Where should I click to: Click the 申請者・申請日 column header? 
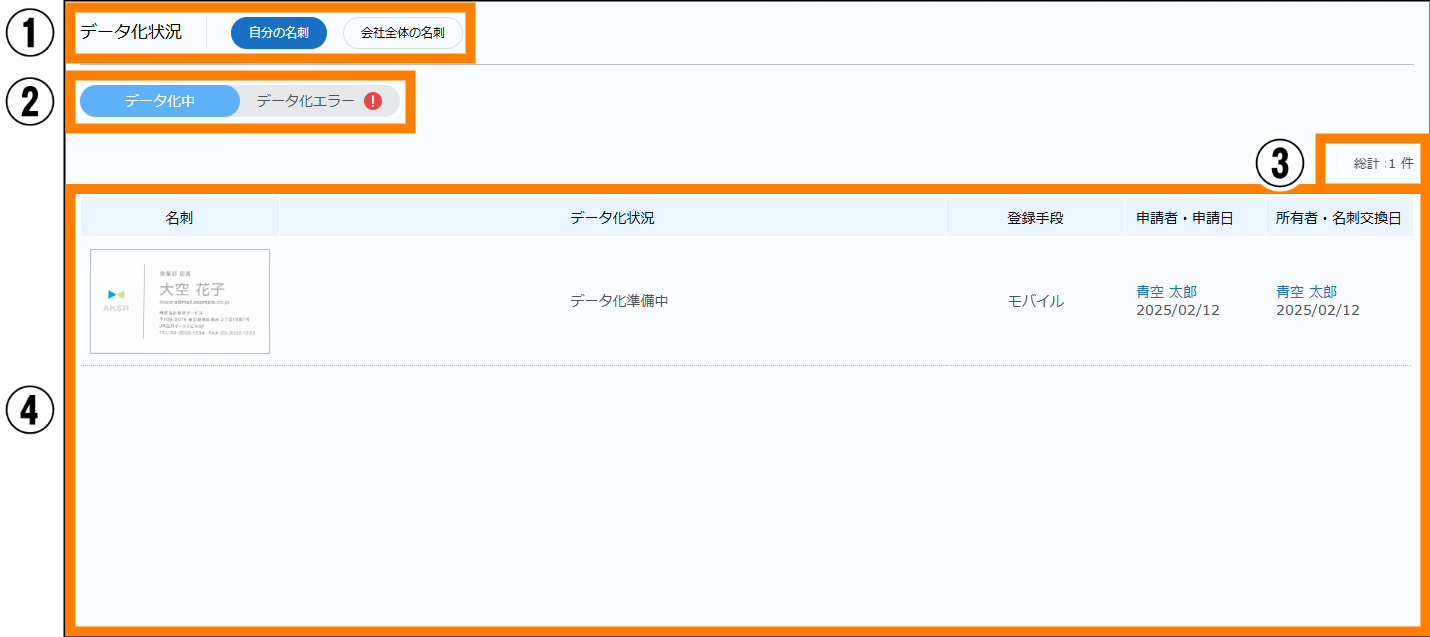click(1185, 217)
